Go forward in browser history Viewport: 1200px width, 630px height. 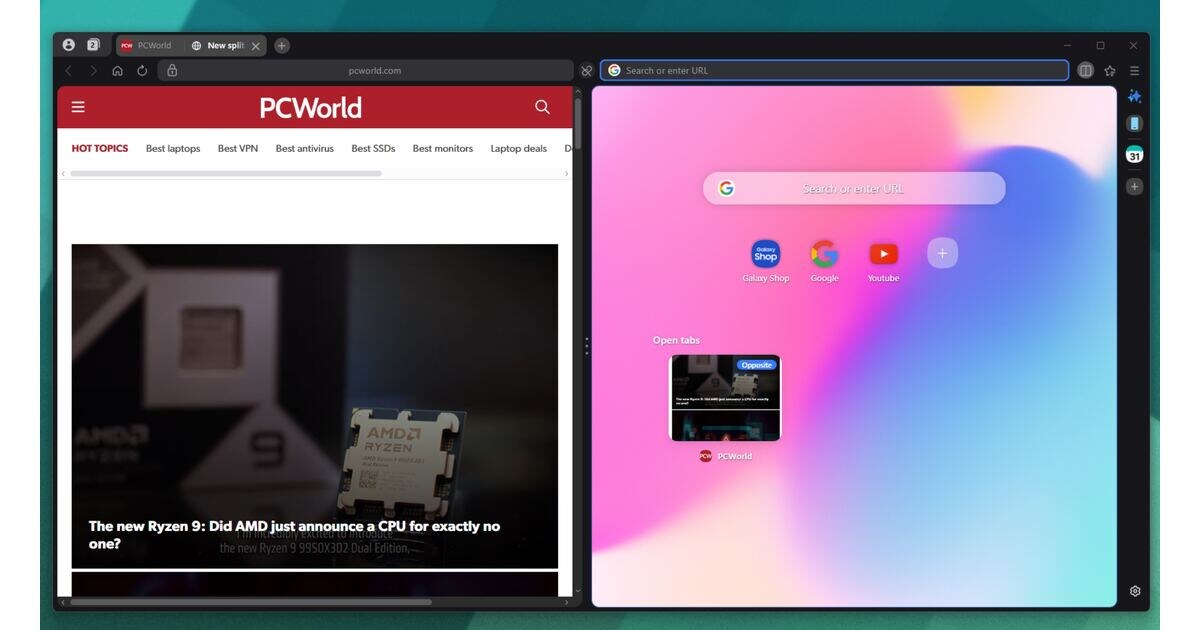coord(93,71)
